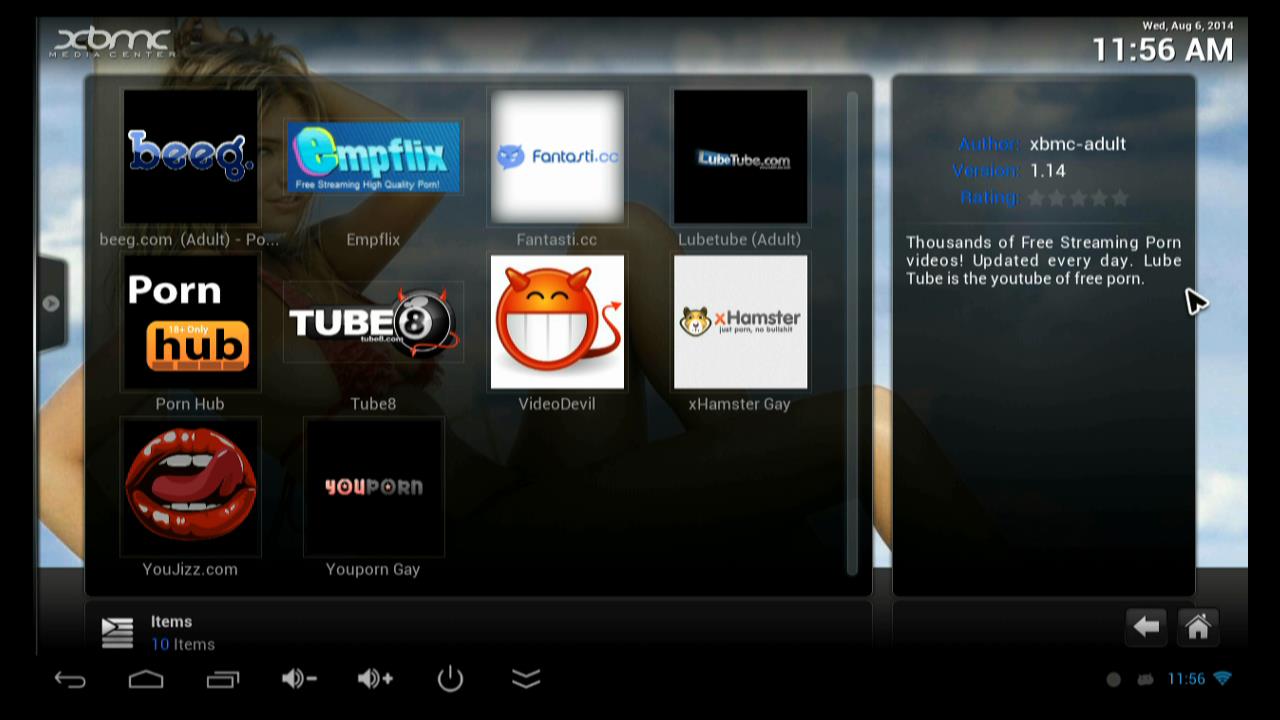Select the Empflix add-on logo
Viewport: 1280px width, 720px height.
coord(373,156)
